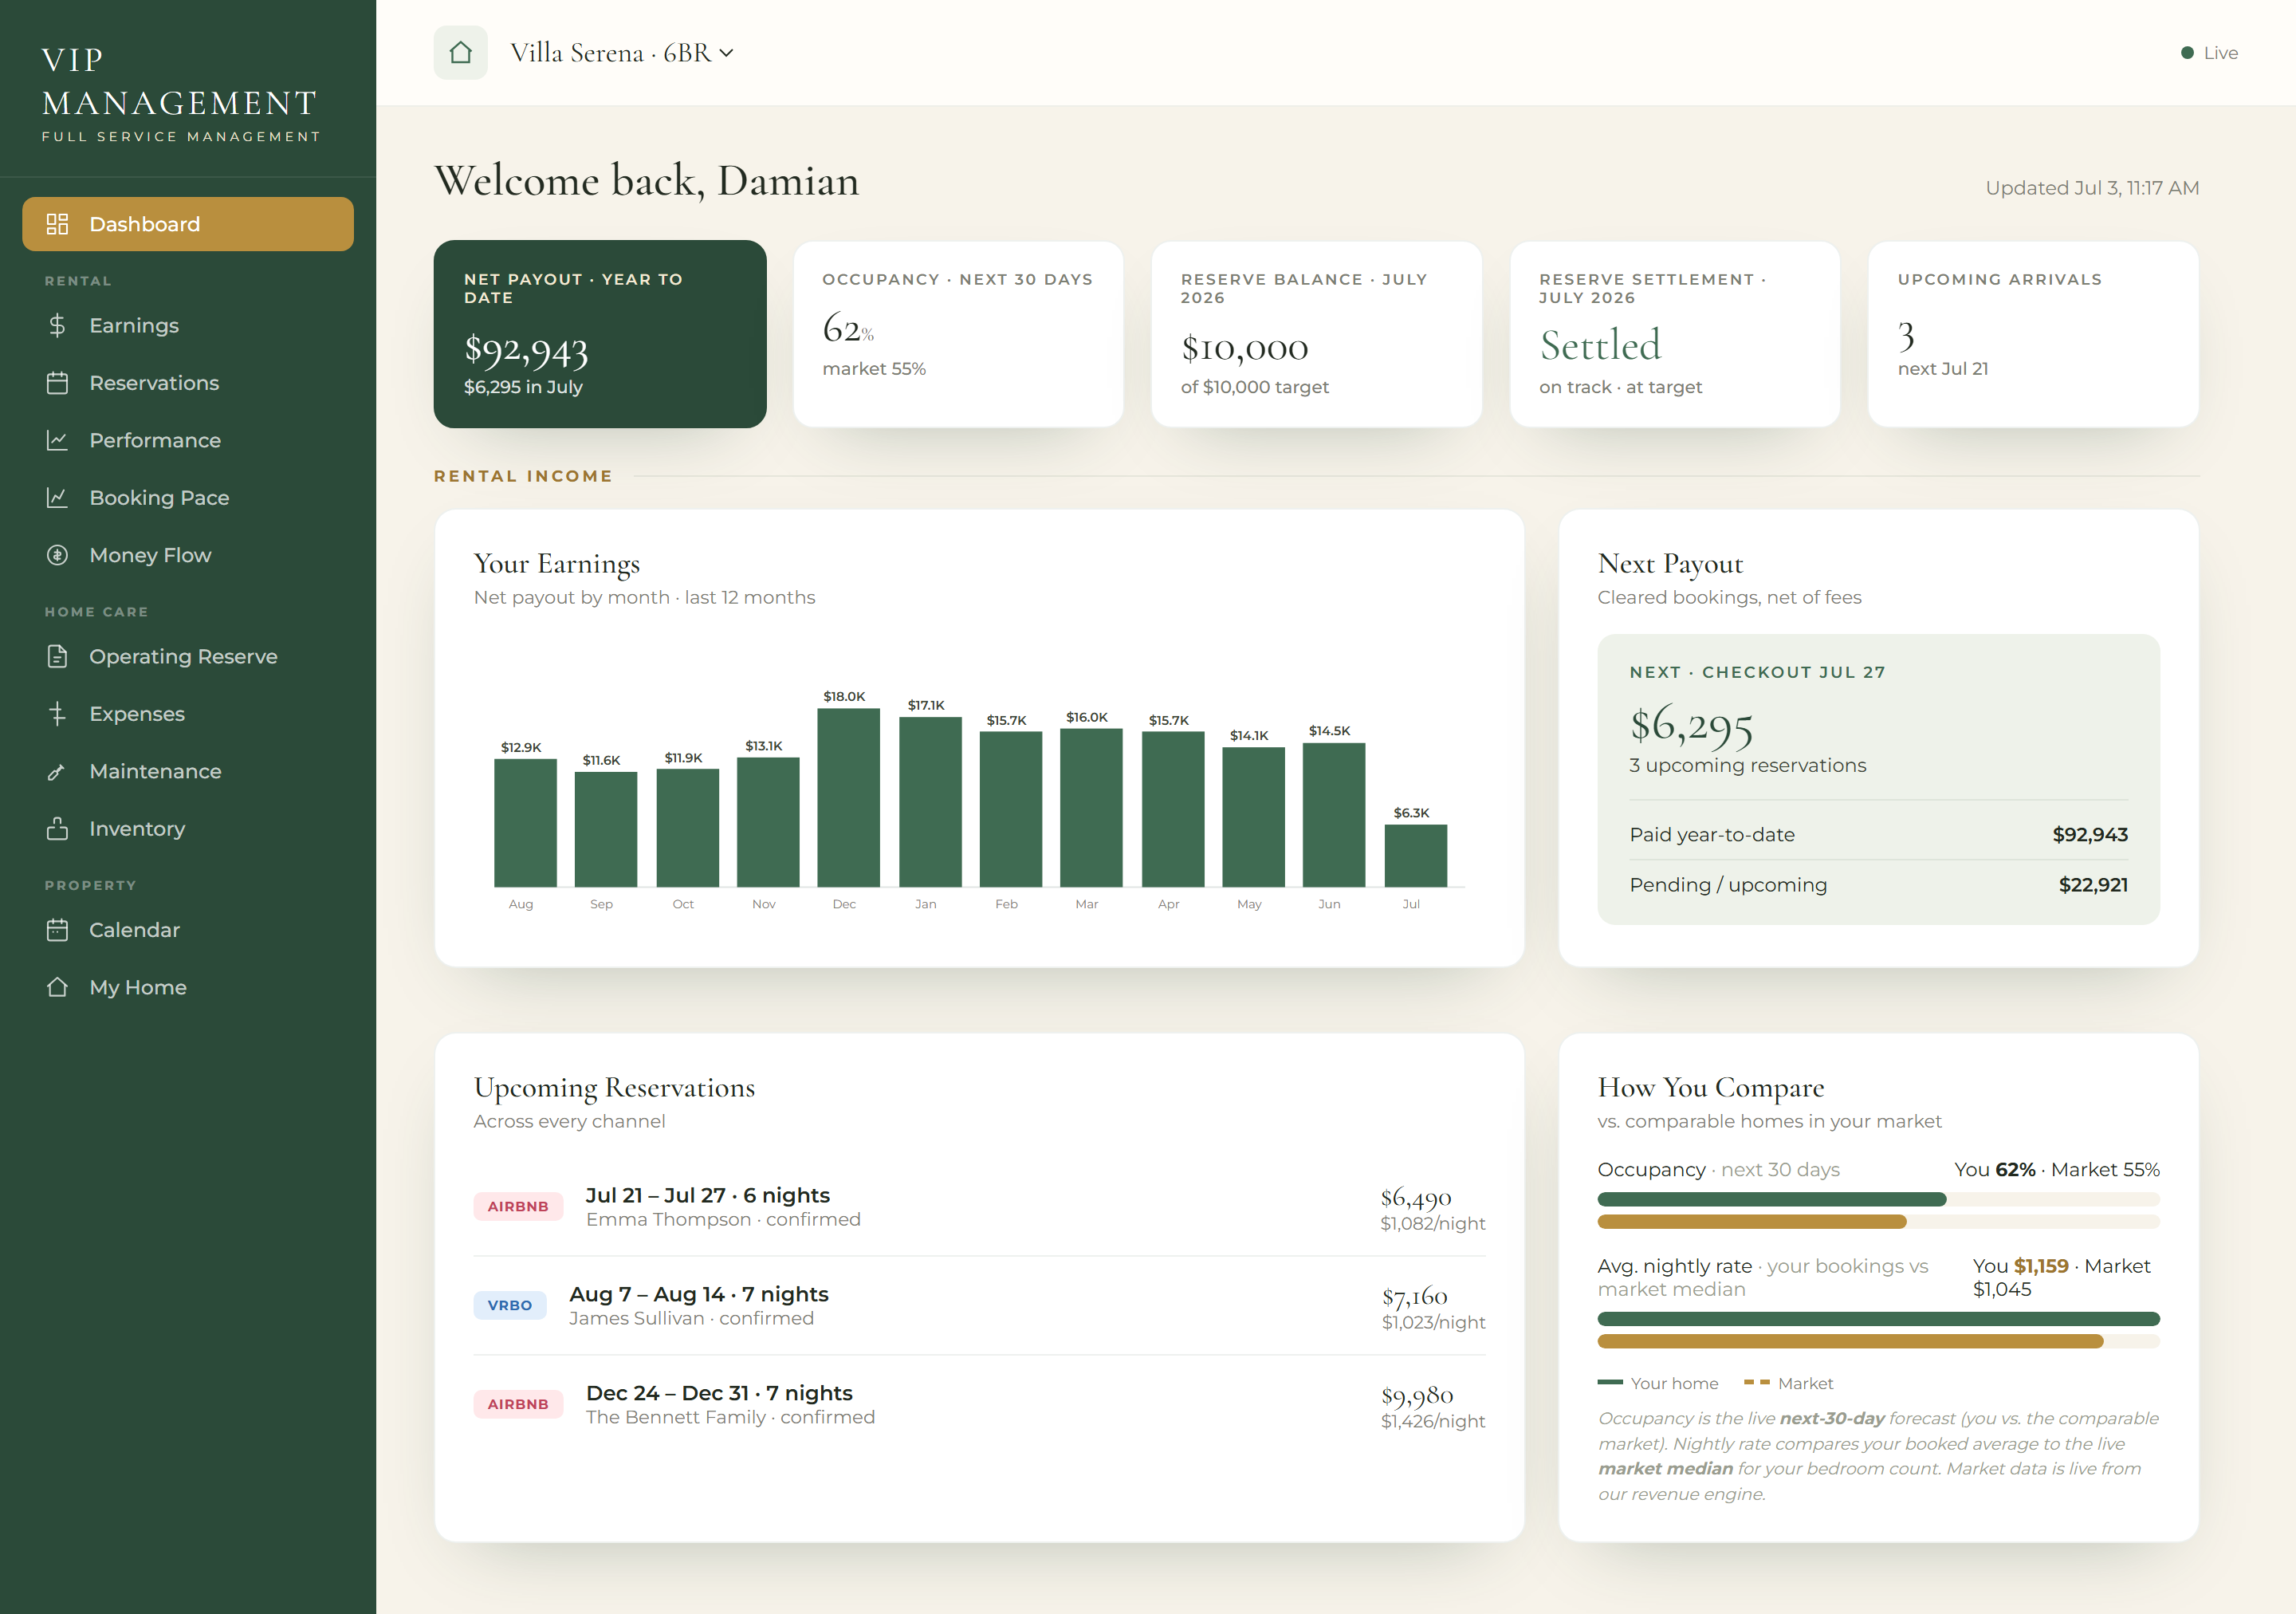This screenshot has height=1614, width=2296.
Task: Click the AIRBNB badge on Dec 24 booking
Action: pos(518,1404)
